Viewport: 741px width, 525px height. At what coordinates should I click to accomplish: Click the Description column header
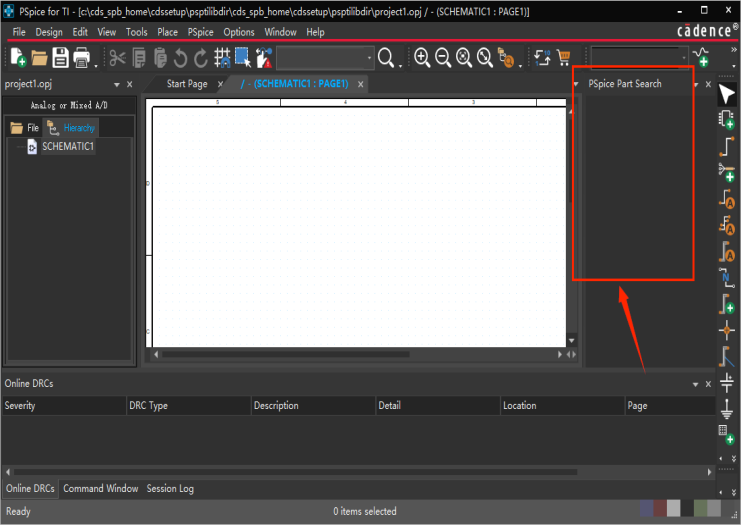[x=313, y=405]
